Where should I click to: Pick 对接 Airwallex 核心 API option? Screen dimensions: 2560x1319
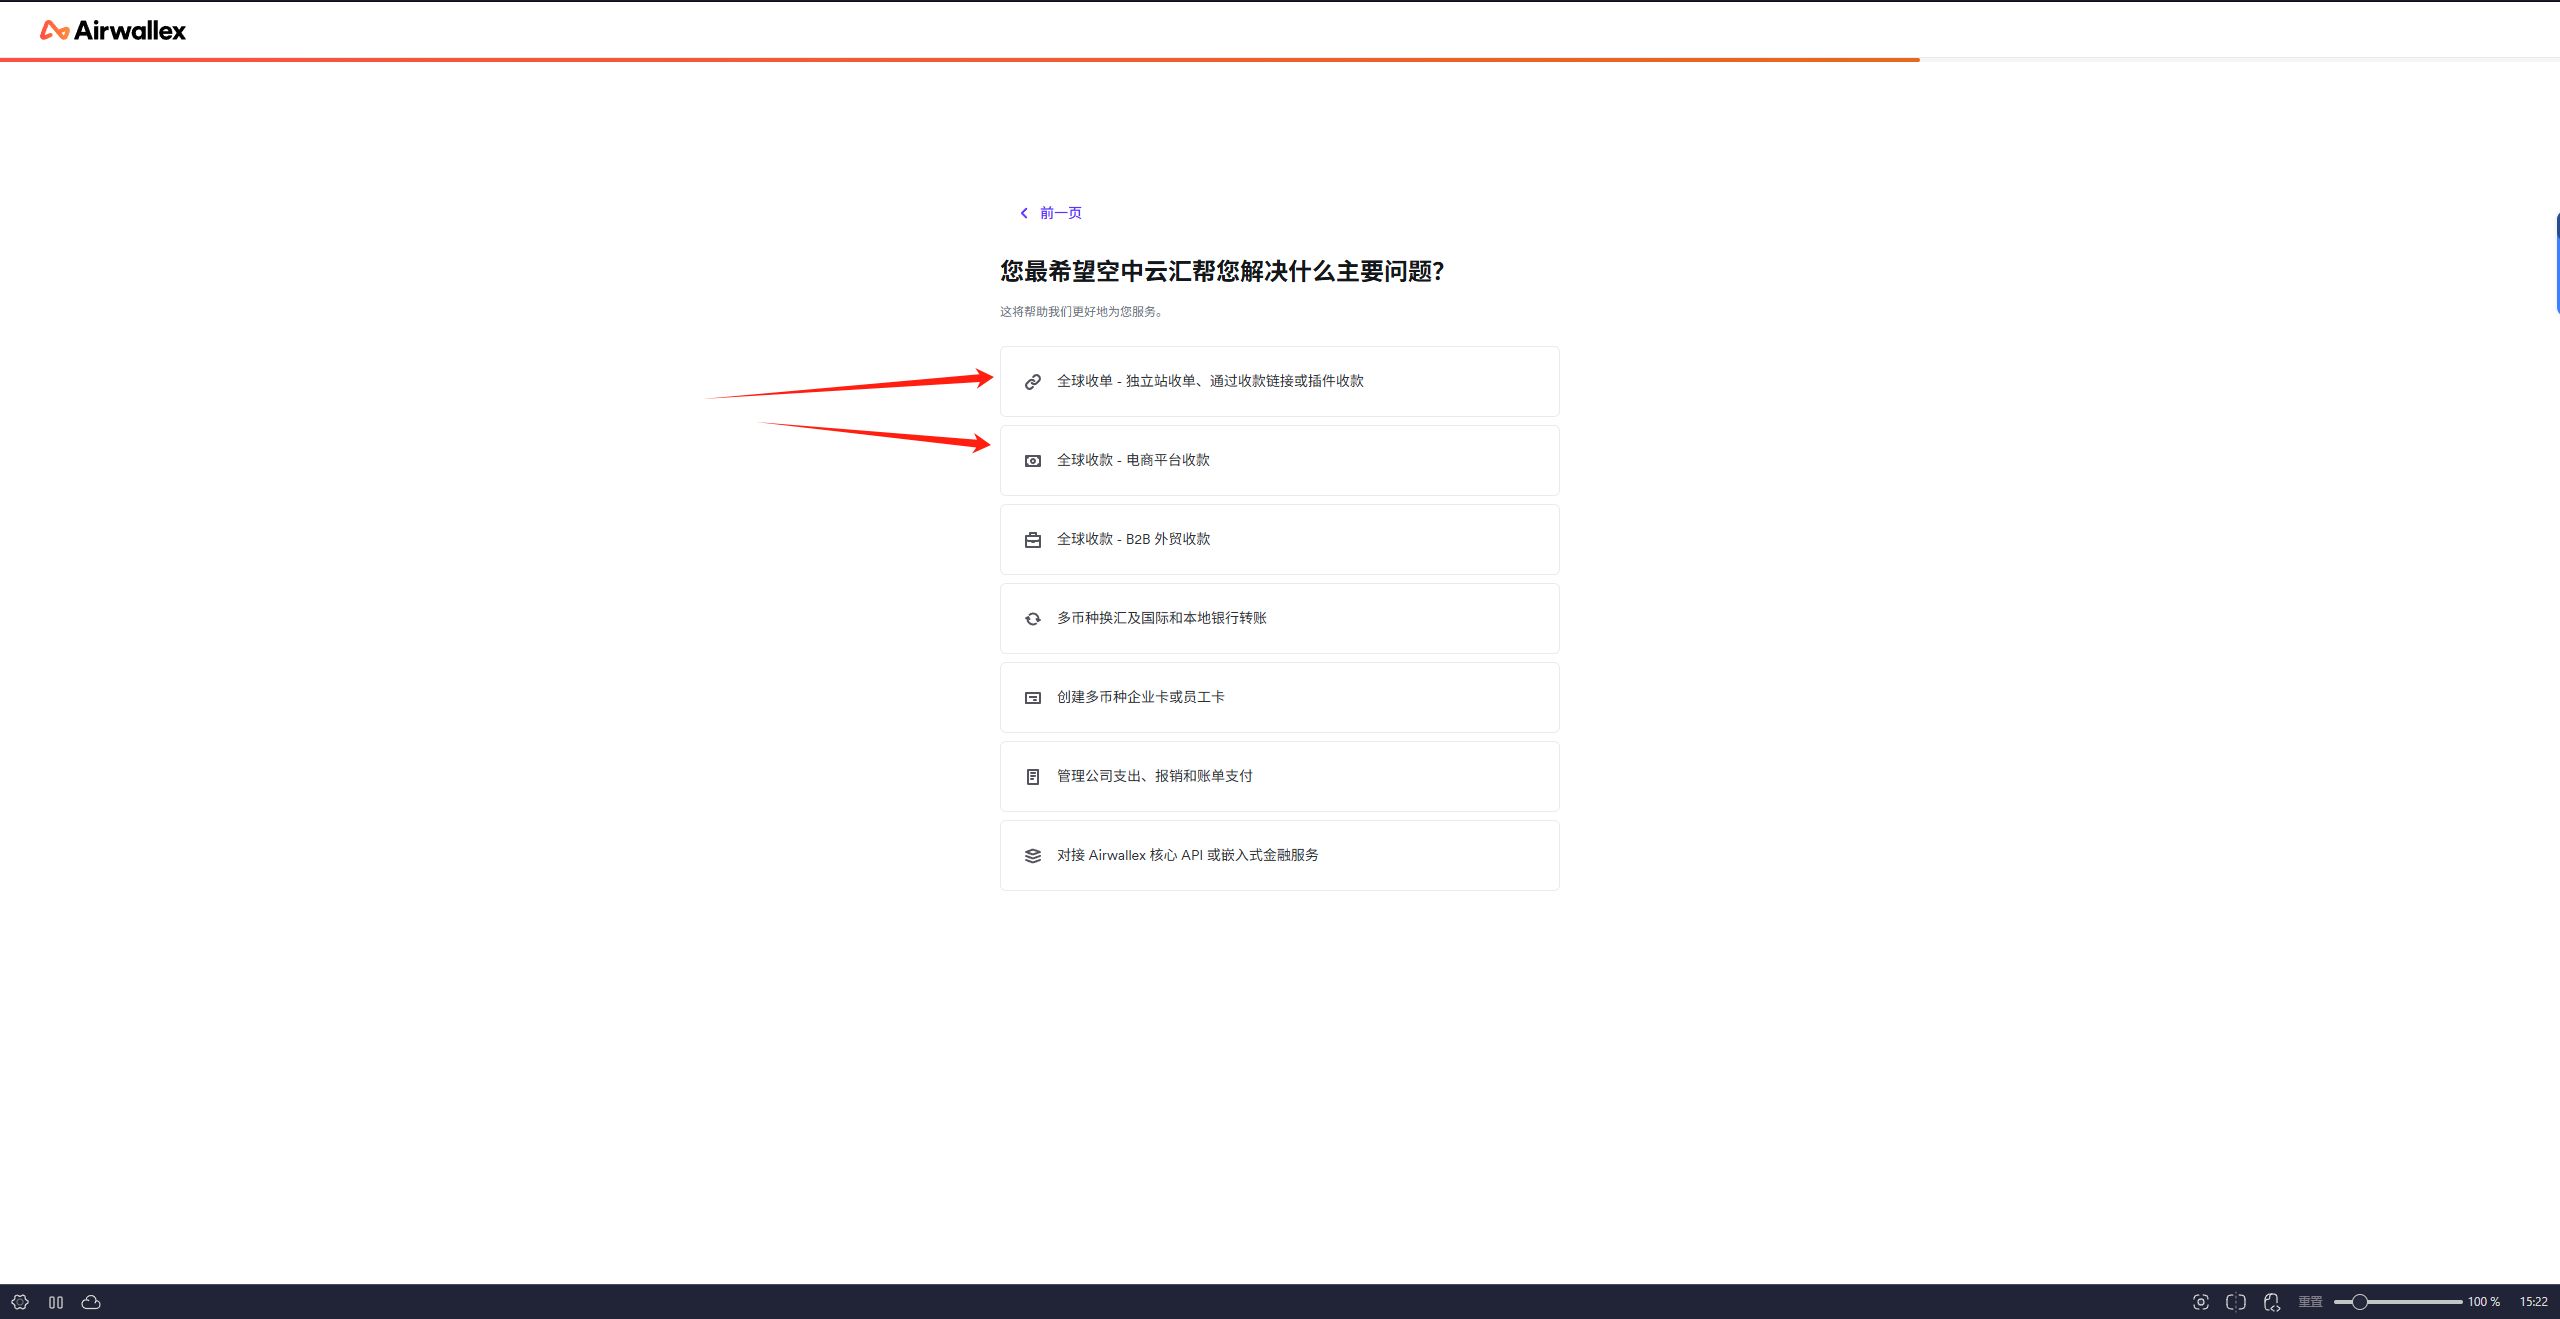click(x=1279, y=855)
